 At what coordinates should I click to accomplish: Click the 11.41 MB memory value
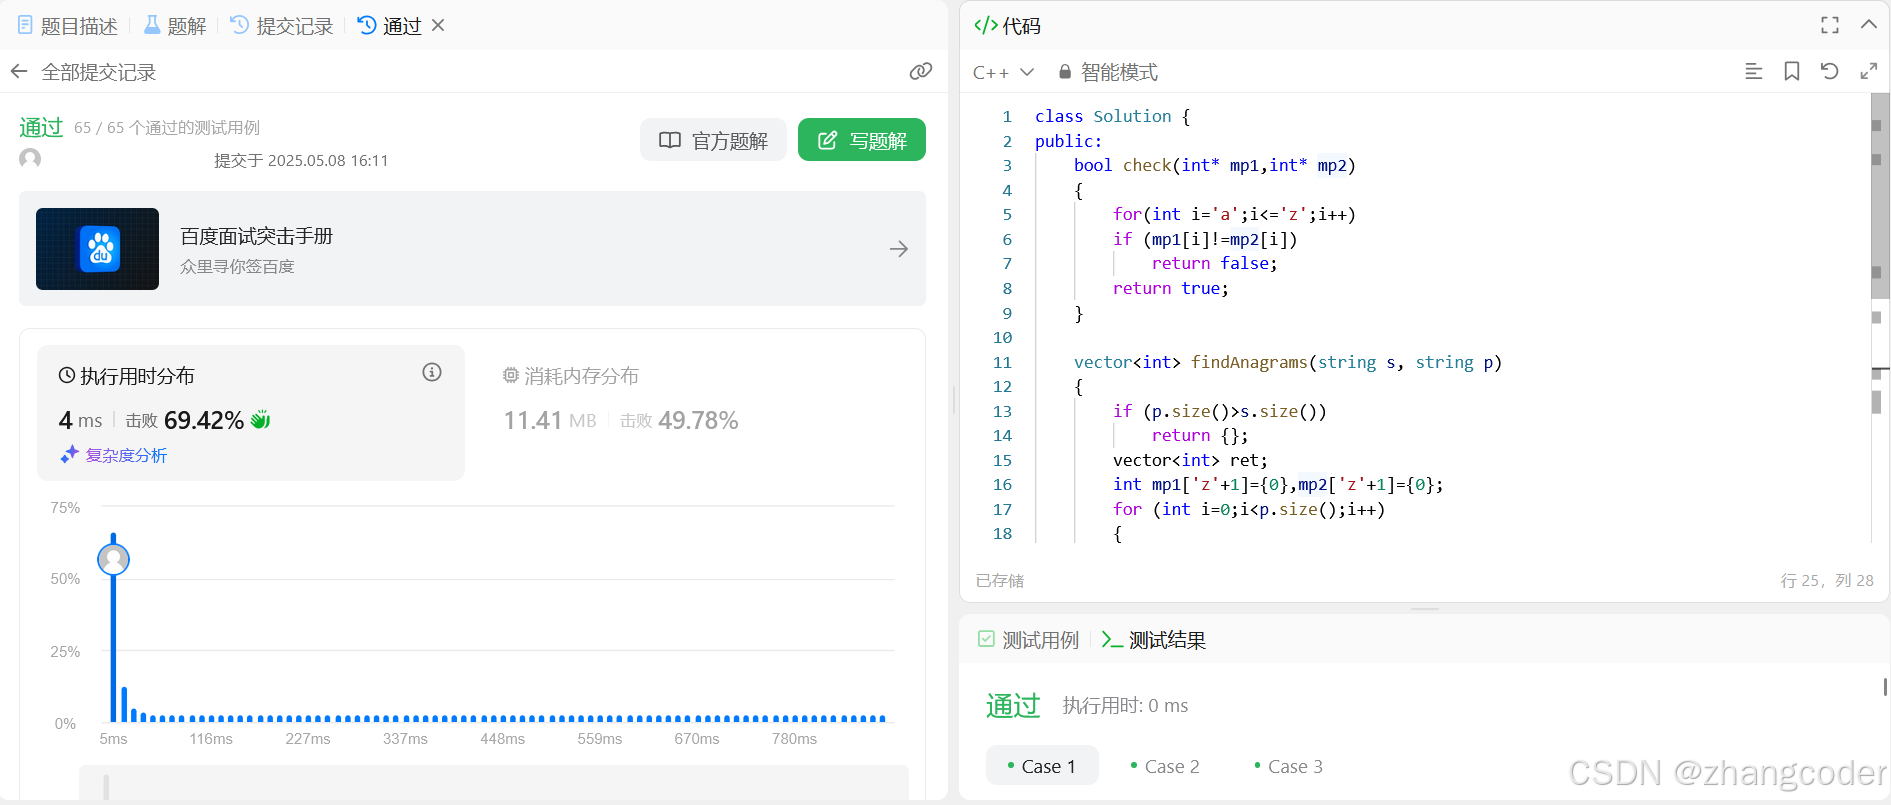(549, 420)
